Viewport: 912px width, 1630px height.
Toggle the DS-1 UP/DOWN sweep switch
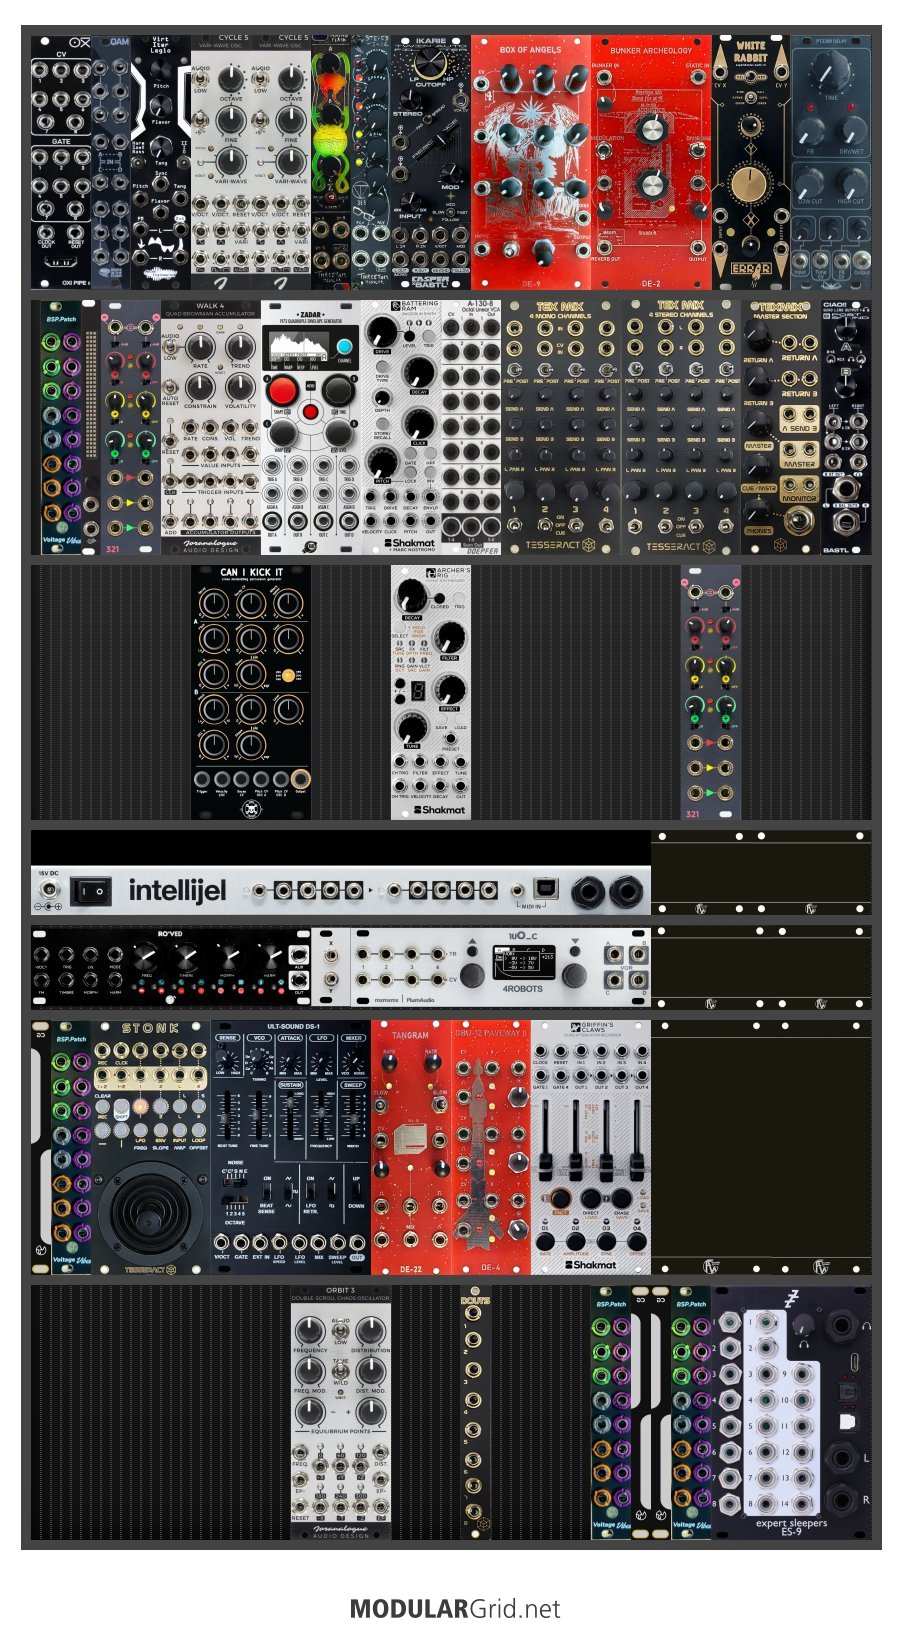[356, 1192]
